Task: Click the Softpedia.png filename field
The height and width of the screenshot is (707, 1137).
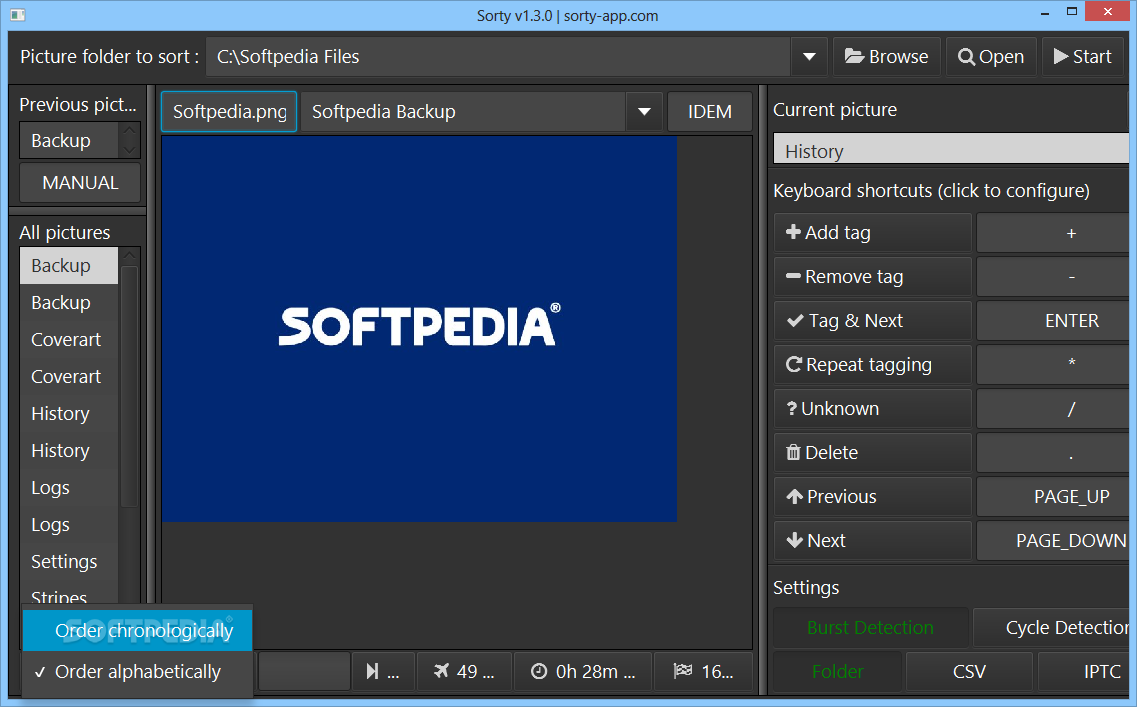Action: (x=229, y=112)
